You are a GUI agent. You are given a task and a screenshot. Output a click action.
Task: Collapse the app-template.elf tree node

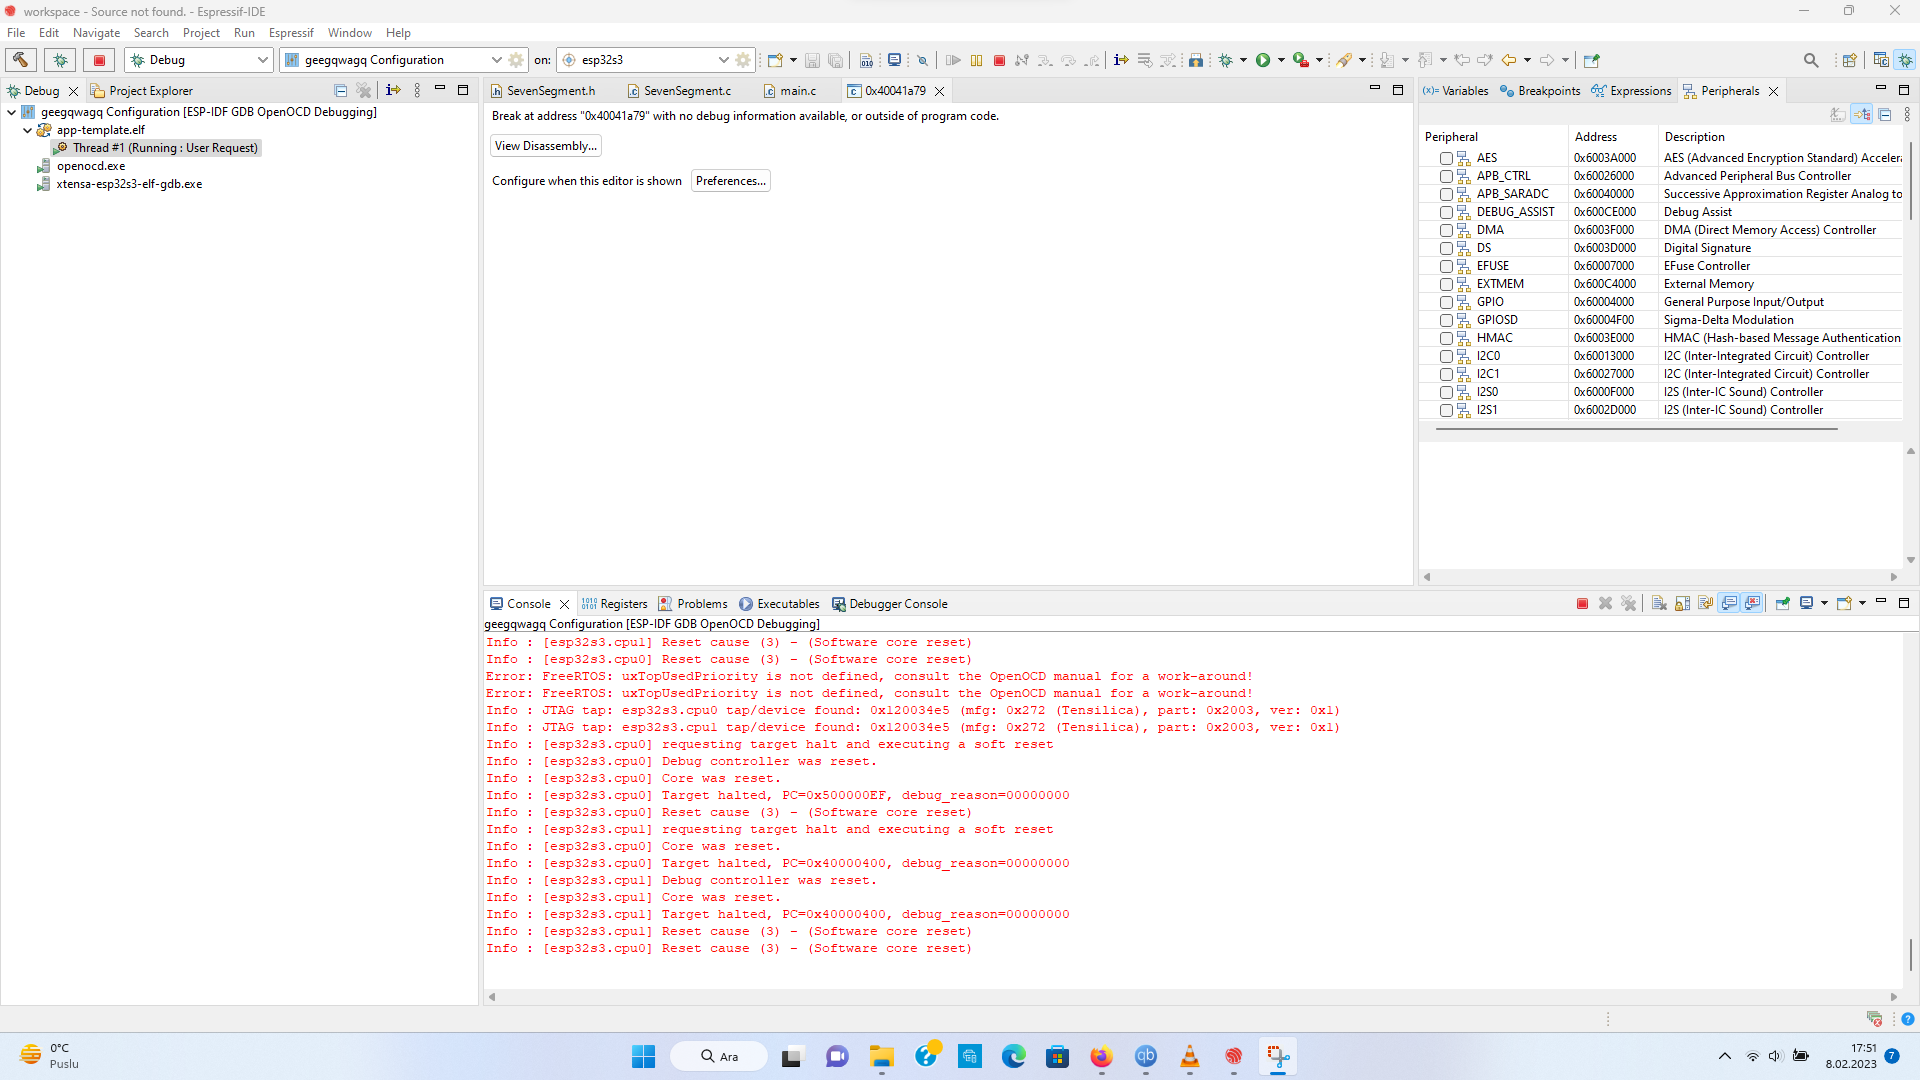[27, 130]
